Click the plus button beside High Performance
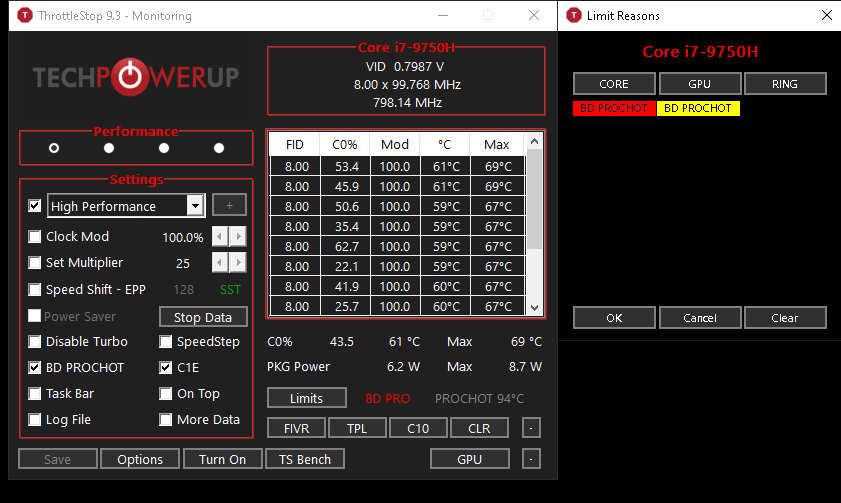Viewport: 841px width, 503px height. coord(230,205)
